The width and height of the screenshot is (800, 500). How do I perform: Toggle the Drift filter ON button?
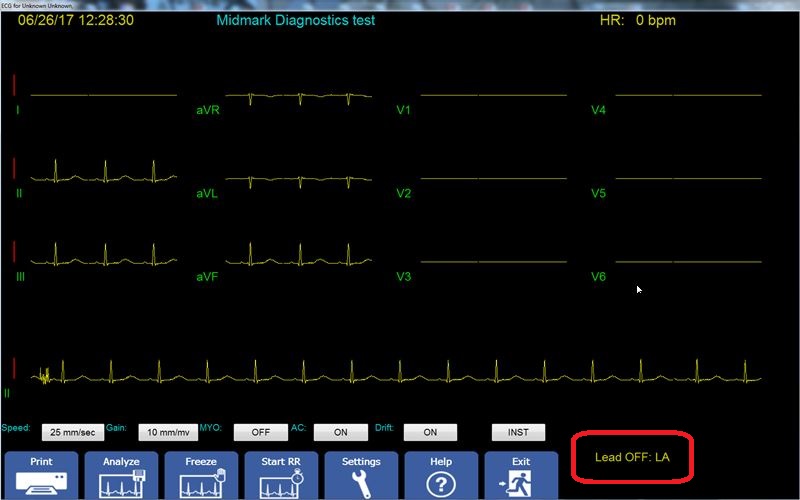430,432
